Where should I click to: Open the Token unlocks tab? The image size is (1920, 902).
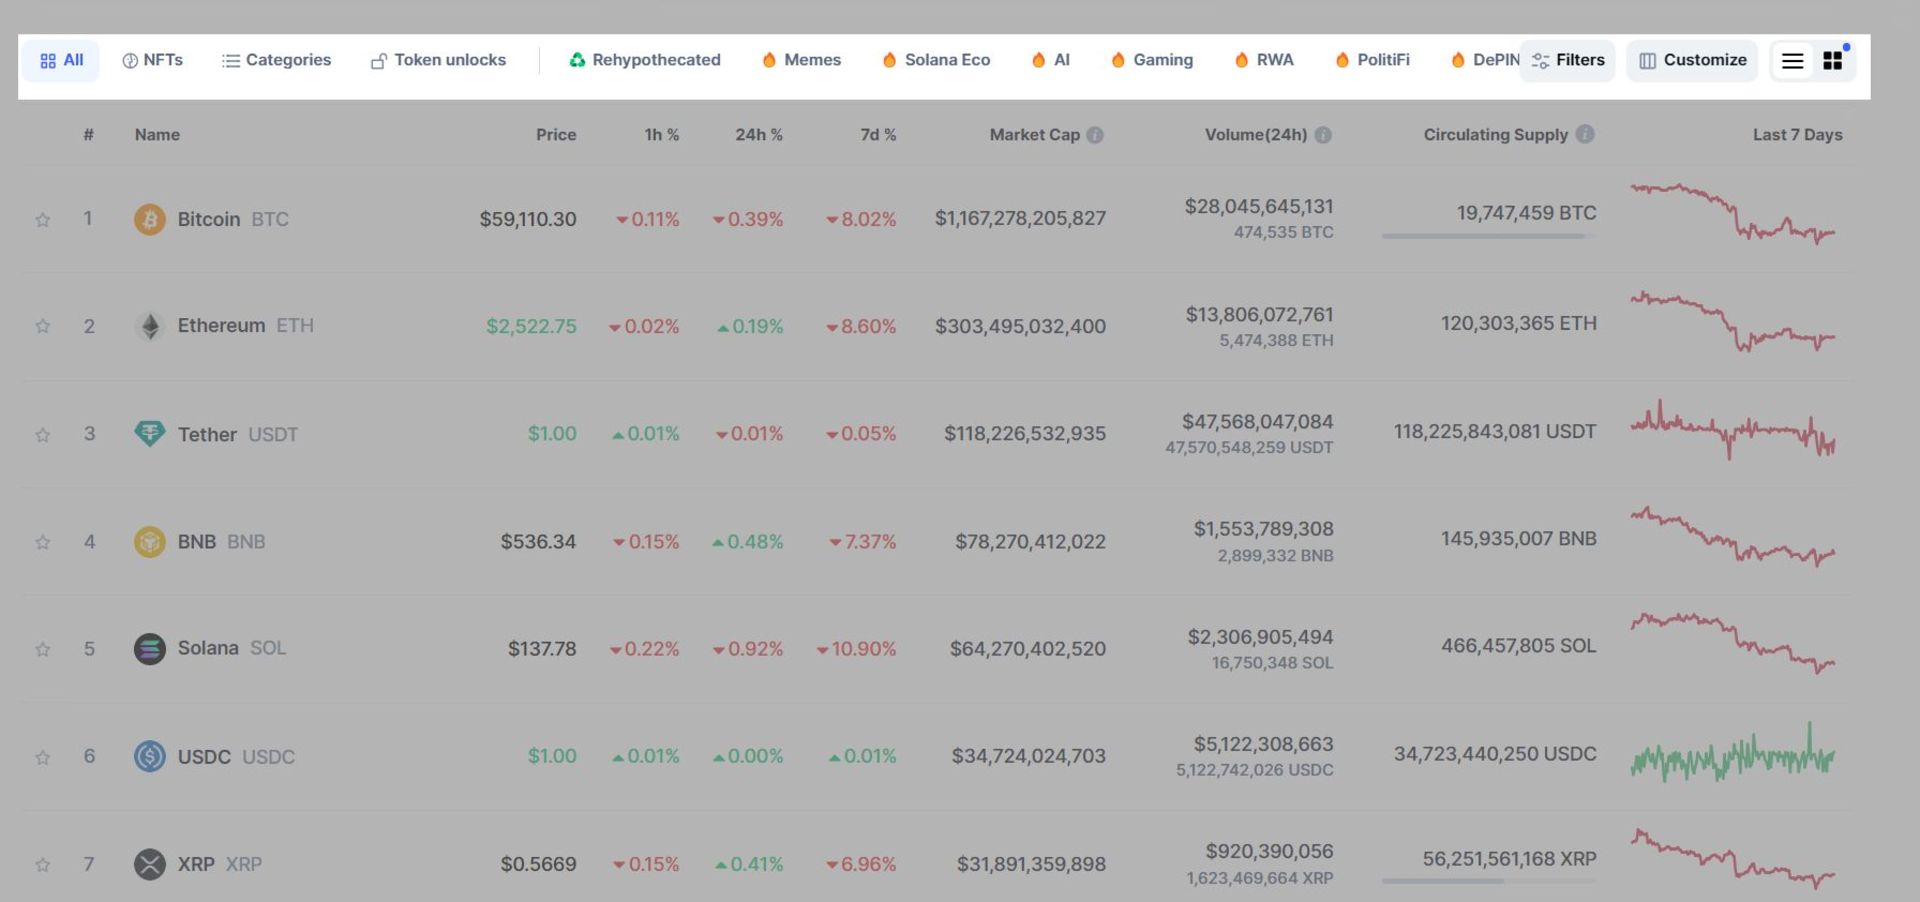point(438,60)
